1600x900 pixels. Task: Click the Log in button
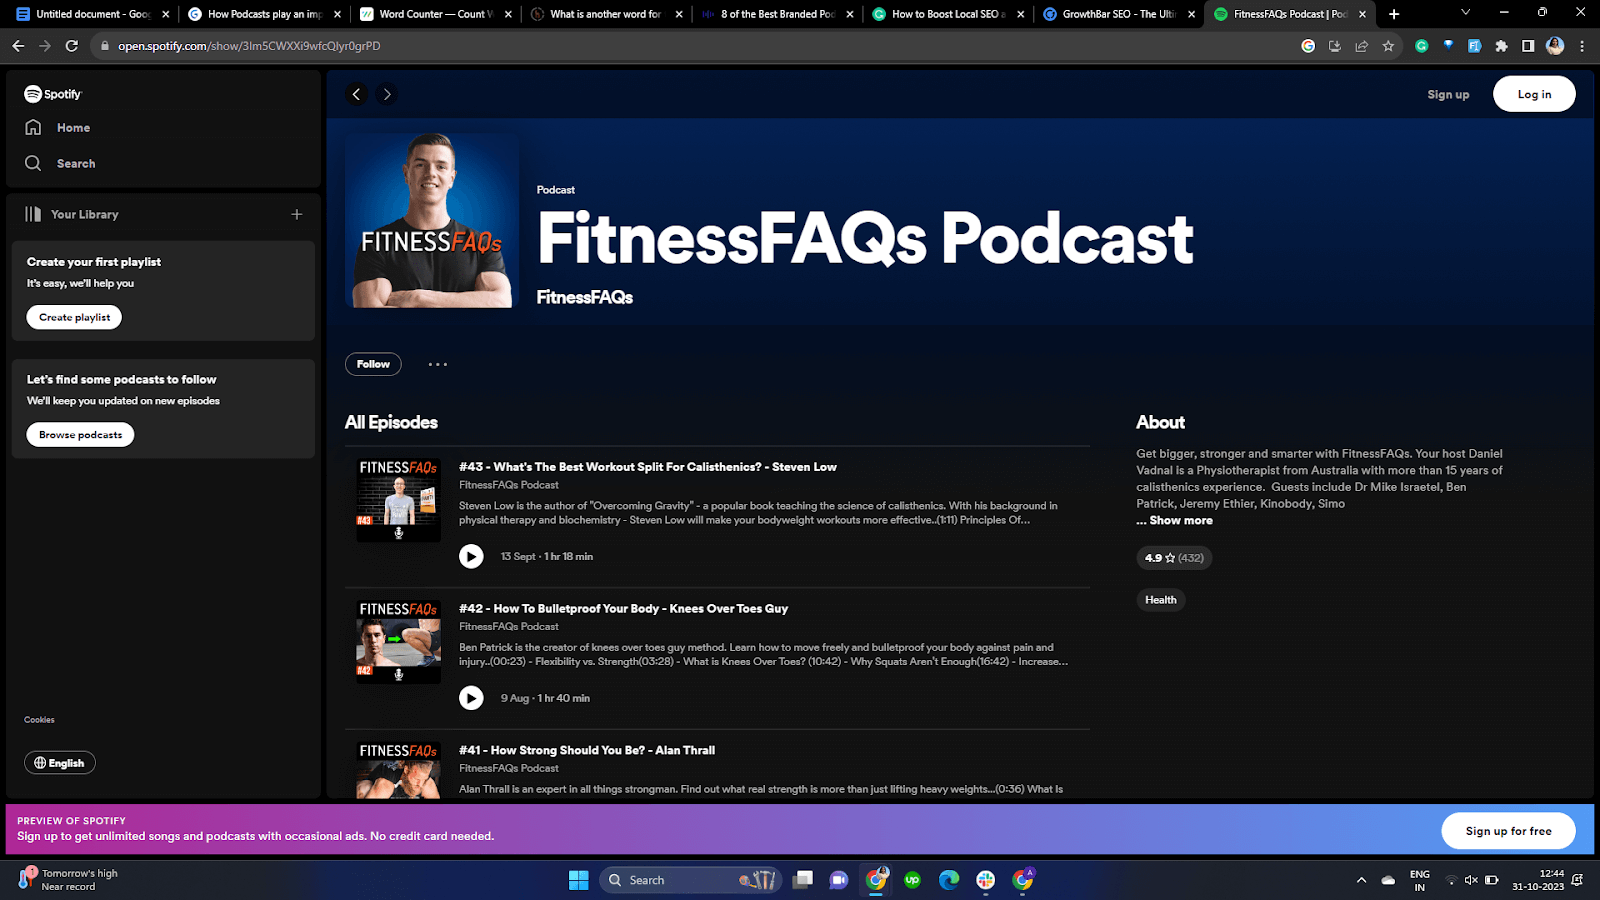(1533, 94)
